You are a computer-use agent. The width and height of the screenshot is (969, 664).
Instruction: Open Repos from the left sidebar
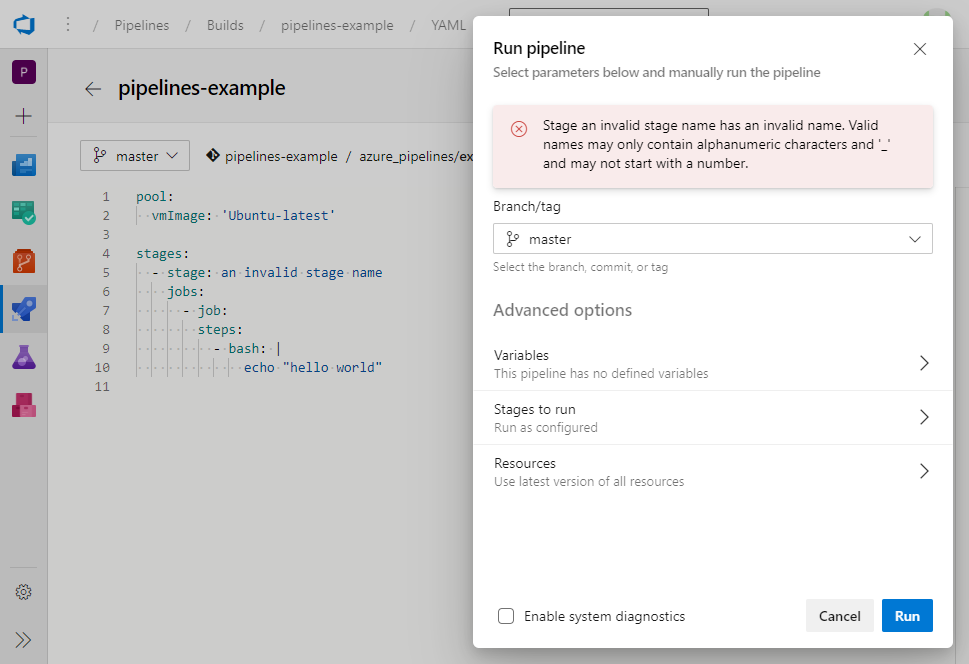[x=23, y=261]
